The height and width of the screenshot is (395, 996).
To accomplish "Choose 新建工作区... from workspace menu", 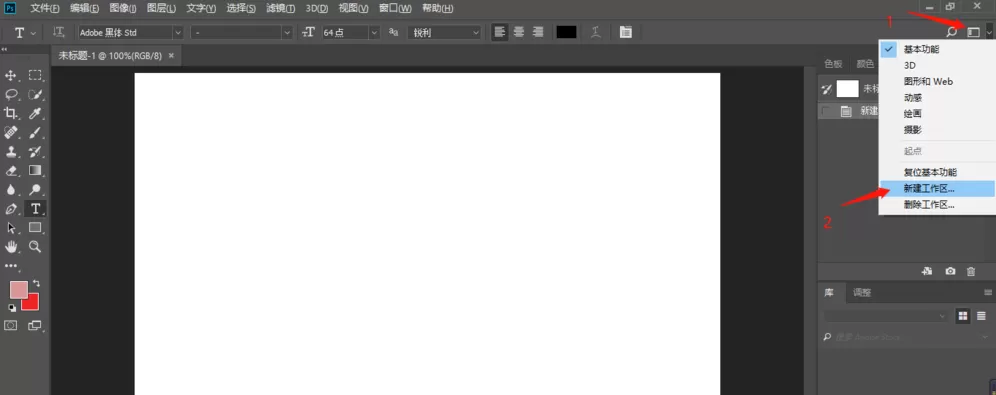I will (937, 189).
